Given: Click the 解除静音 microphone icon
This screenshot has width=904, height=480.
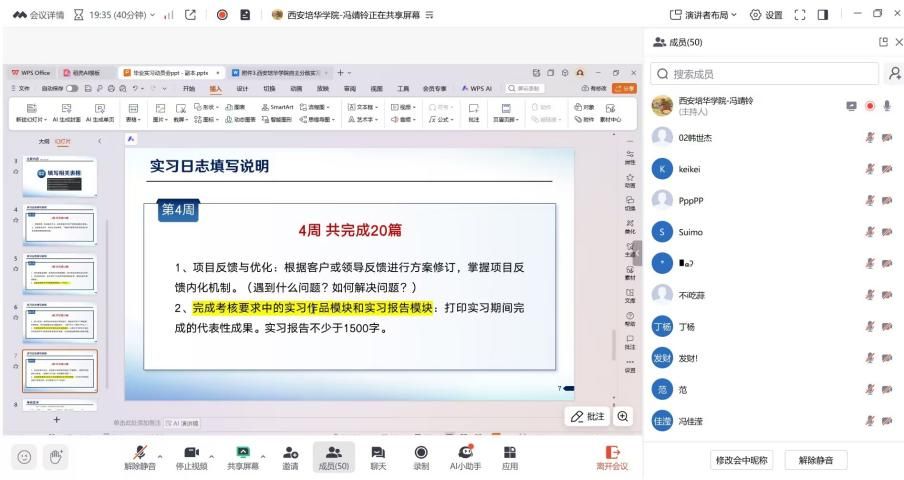Looking at the screenshot, I should (139, 451).
